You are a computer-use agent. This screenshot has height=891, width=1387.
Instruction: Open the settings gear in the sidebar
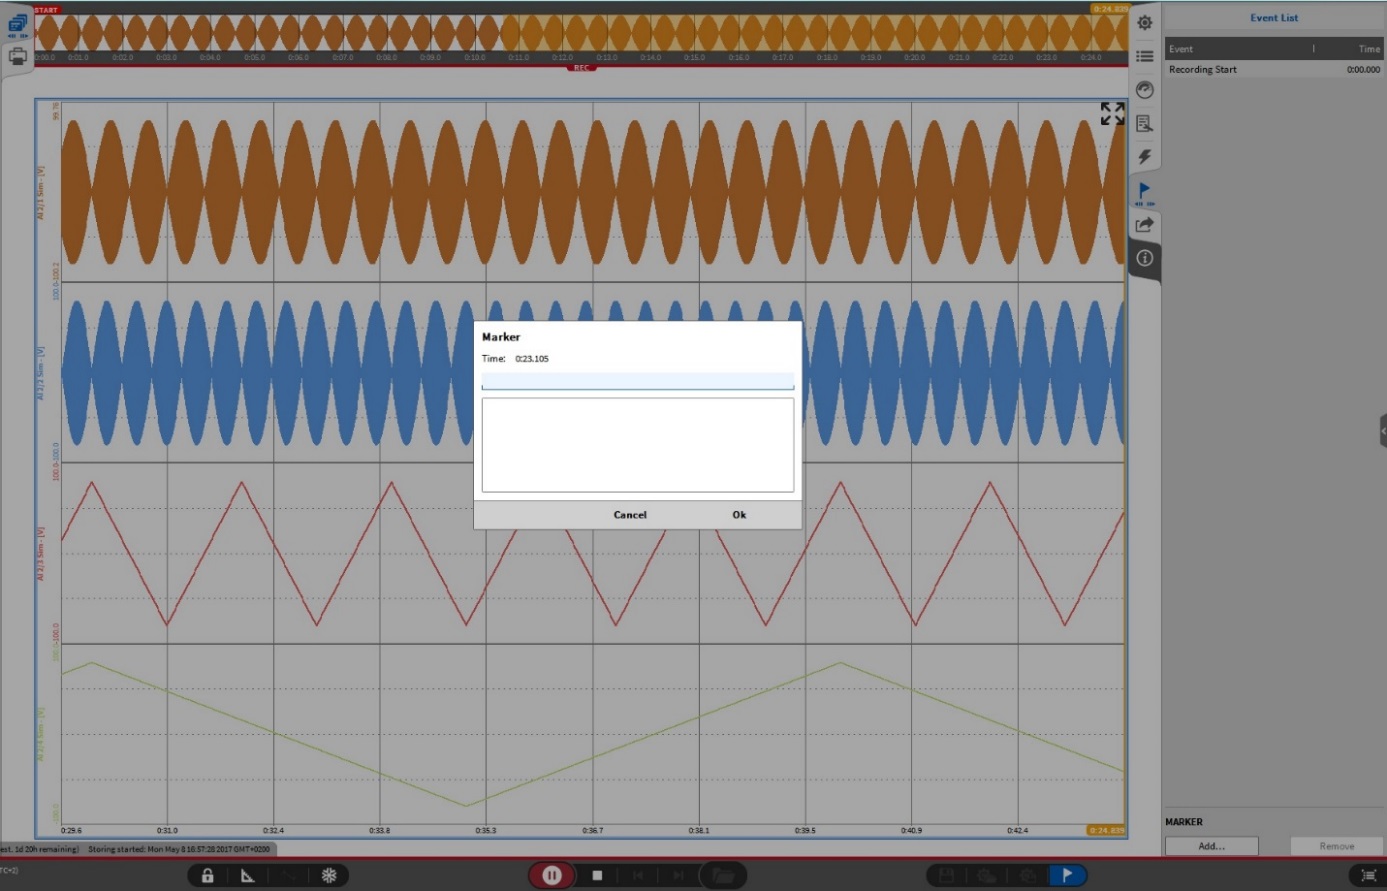coord(1145,23)
